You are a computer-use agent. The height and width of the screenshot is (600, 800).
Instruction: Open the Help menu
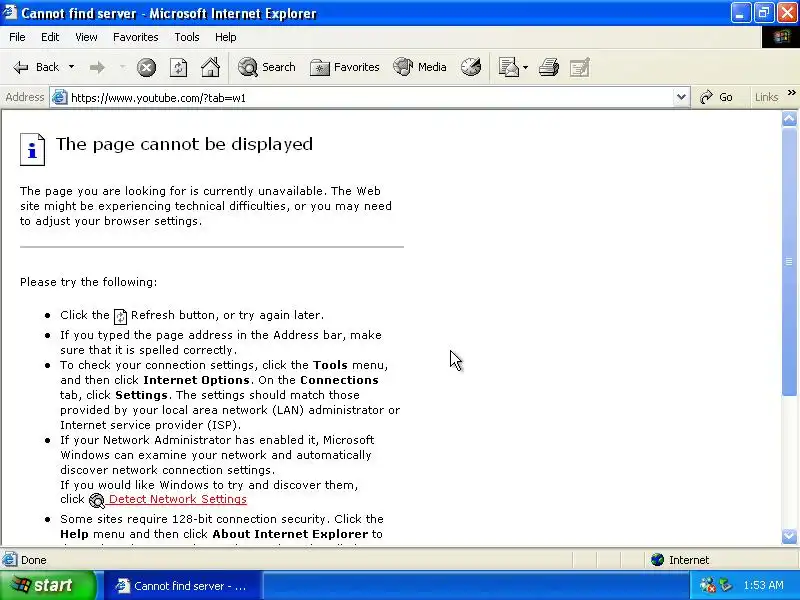[226, 37]
